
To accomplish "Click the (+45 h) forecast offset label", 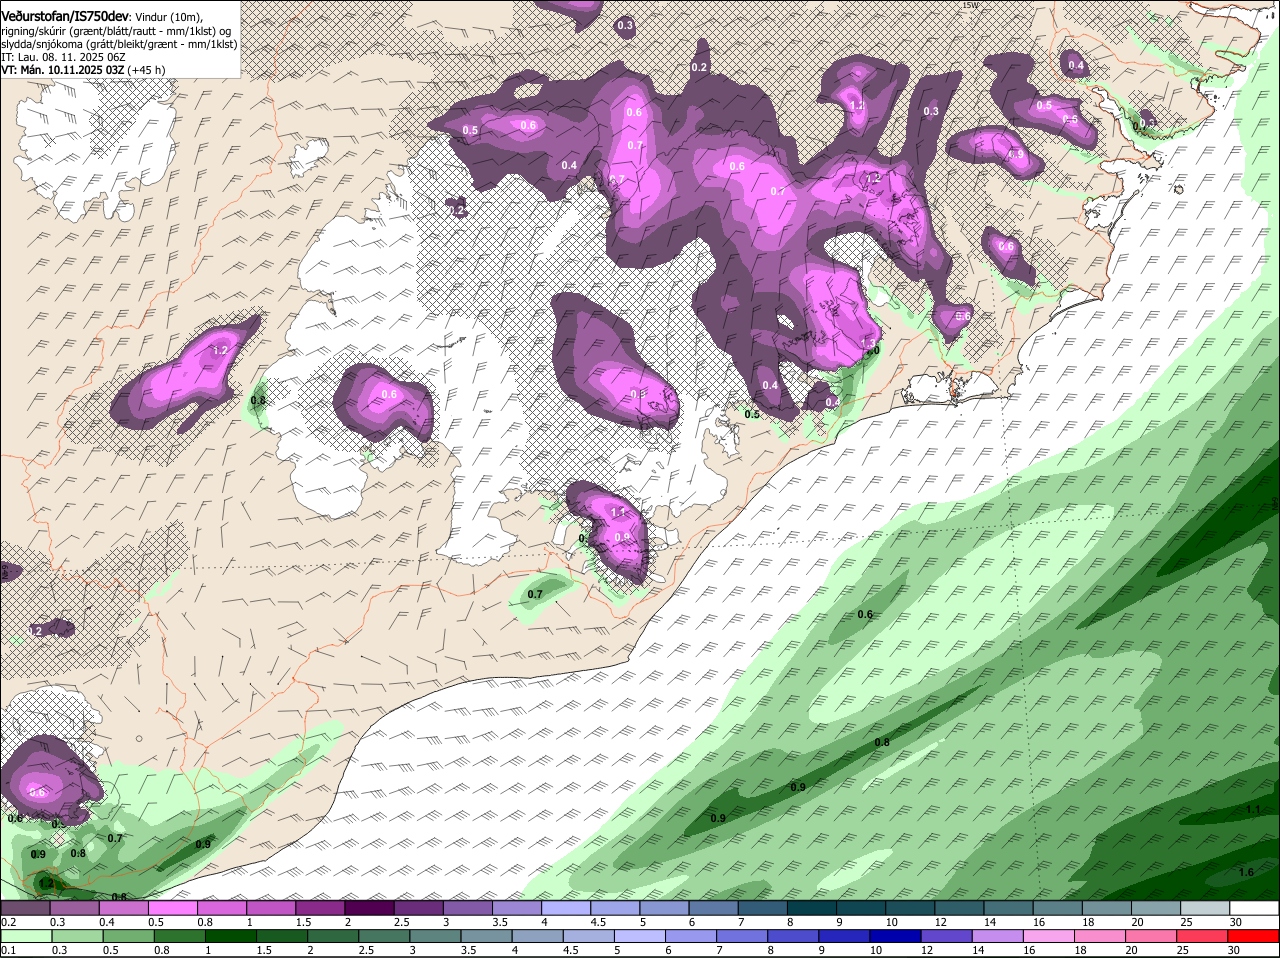I will [x=147, y=70].
